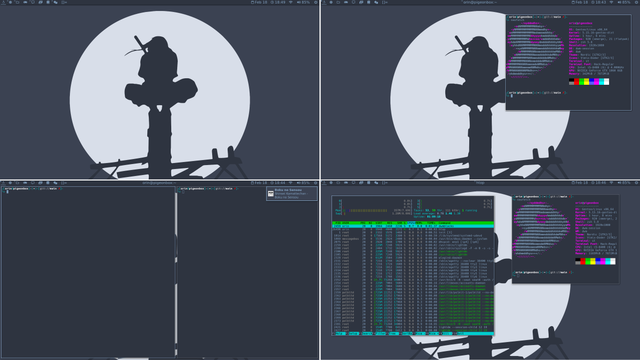Click Filter in the htop function bar
The height and width of the screenshot is (360, 640).
[x=381, y=333]
